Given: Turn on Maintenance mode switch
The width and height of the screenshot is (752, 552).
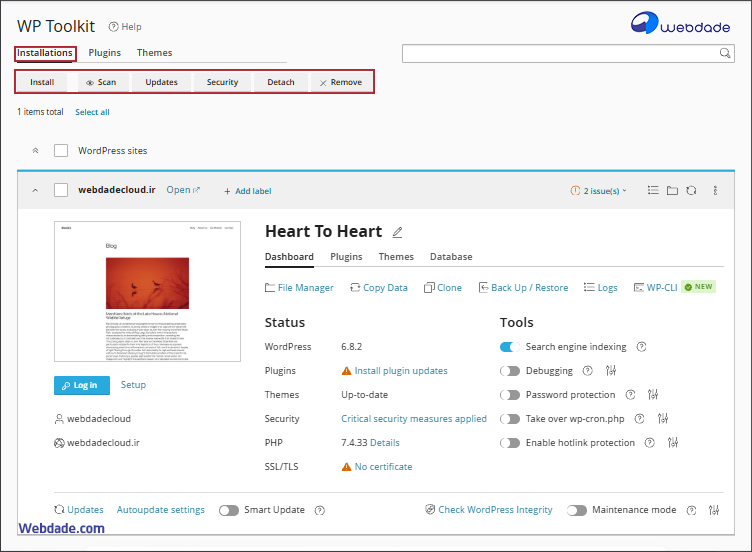Looking at the screenshot, I should (x=577, y=510).
